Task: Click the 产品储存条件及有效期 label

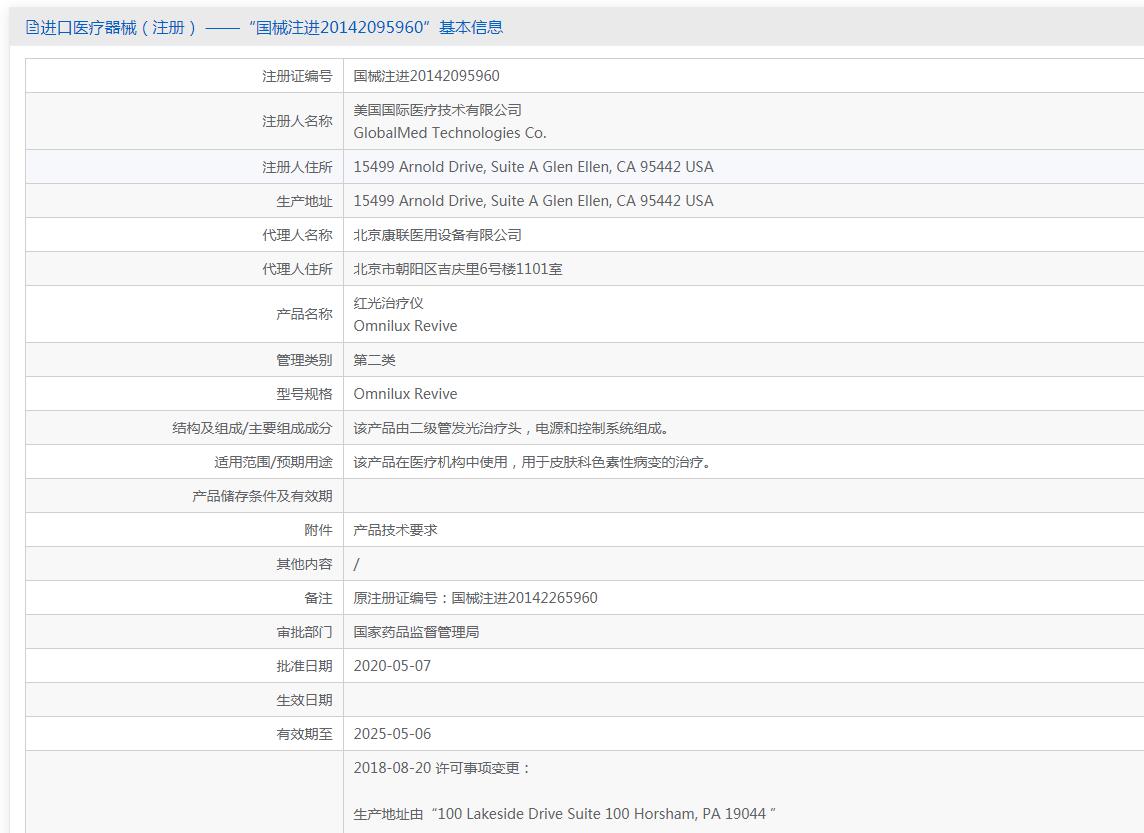Action: [263, 496]
